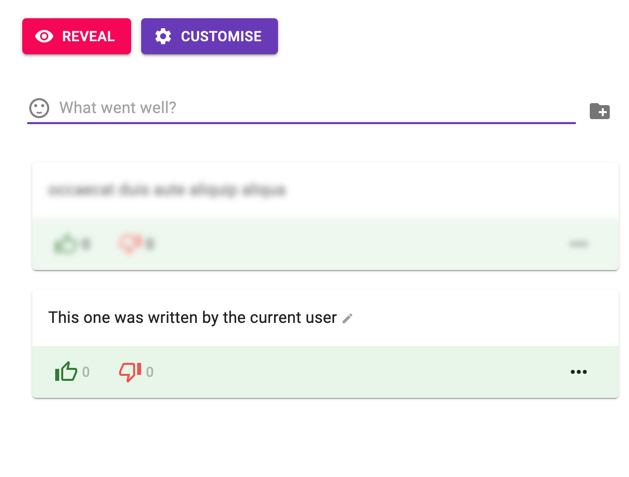Viewport: 629px width, 477px height.
Task: Select 'This one was written by the current user' text
Action: point(193,317)
